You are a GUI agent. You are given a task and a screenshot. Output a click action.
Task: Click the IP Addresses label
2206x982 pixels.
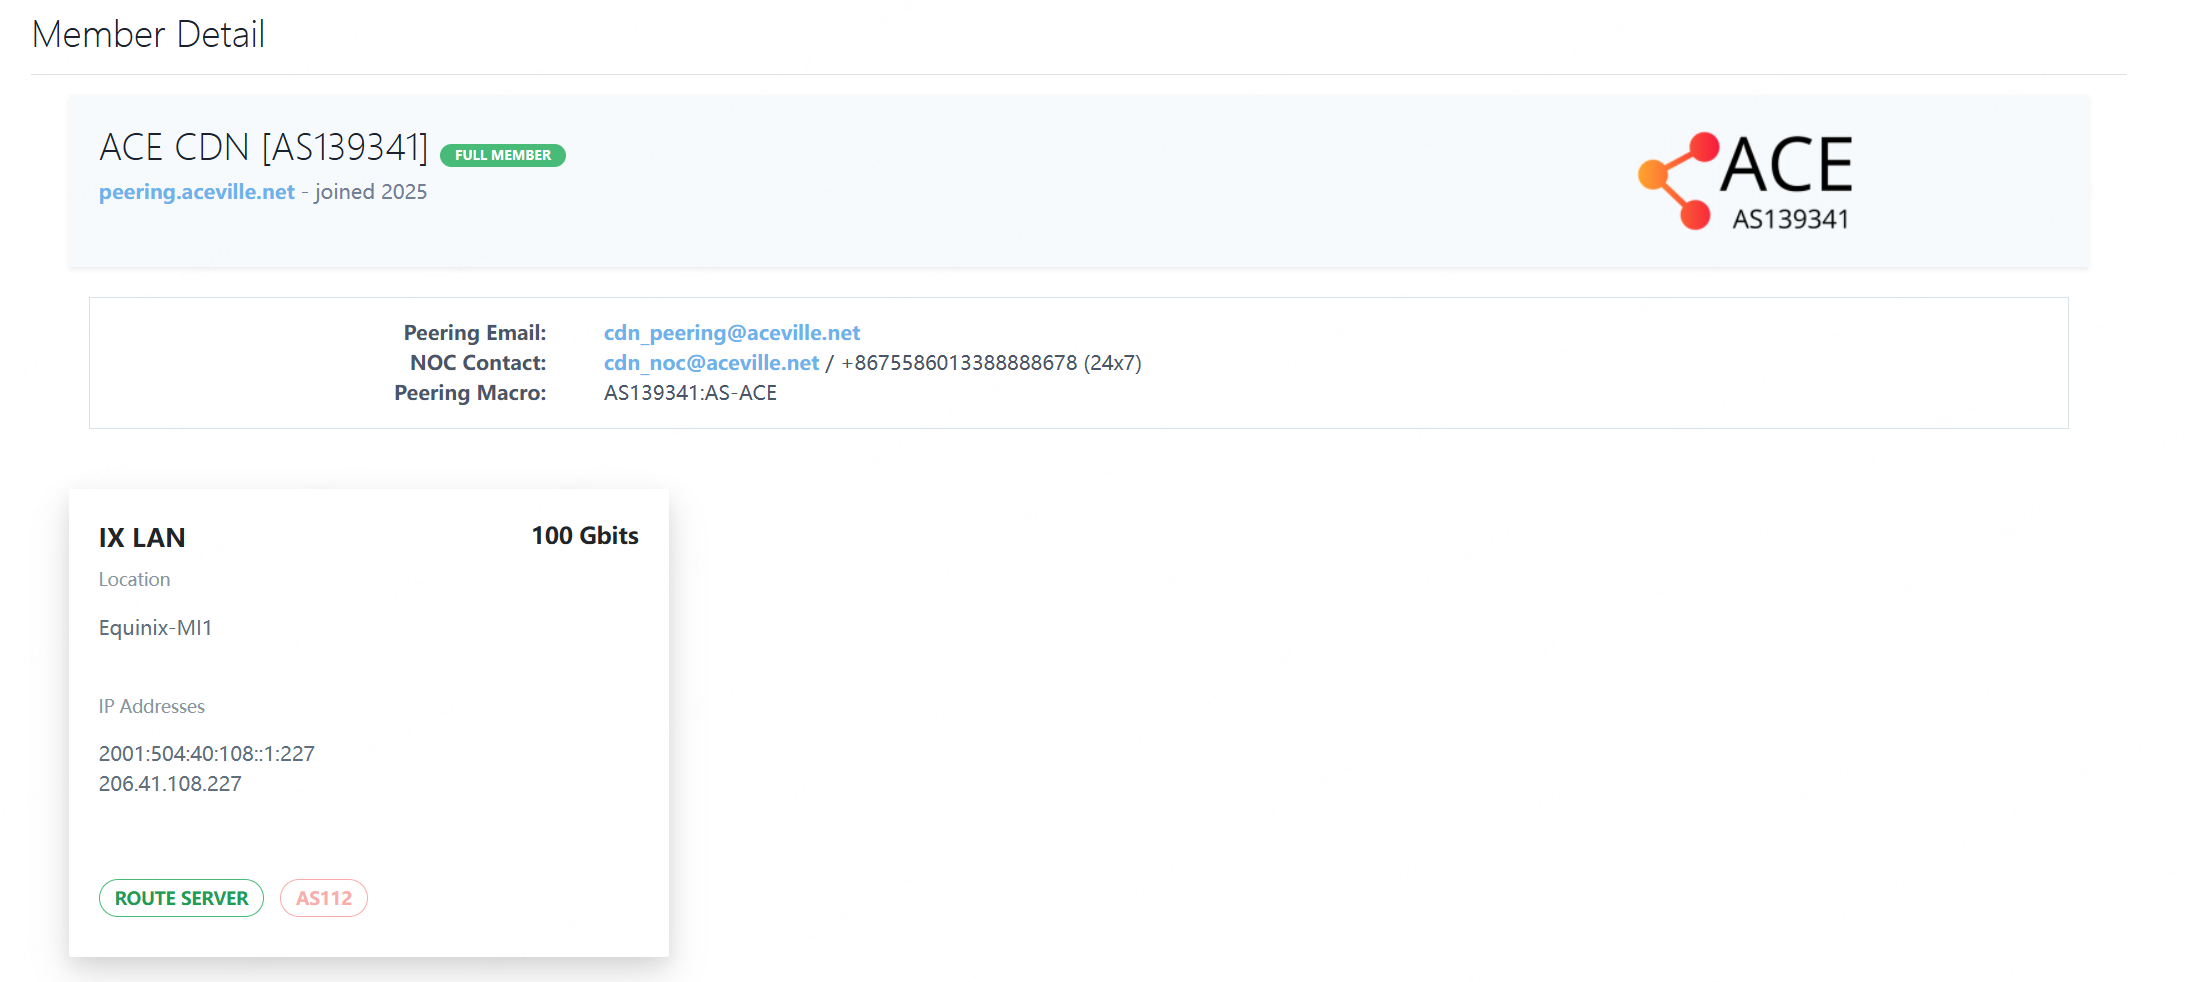click(151, 707)
